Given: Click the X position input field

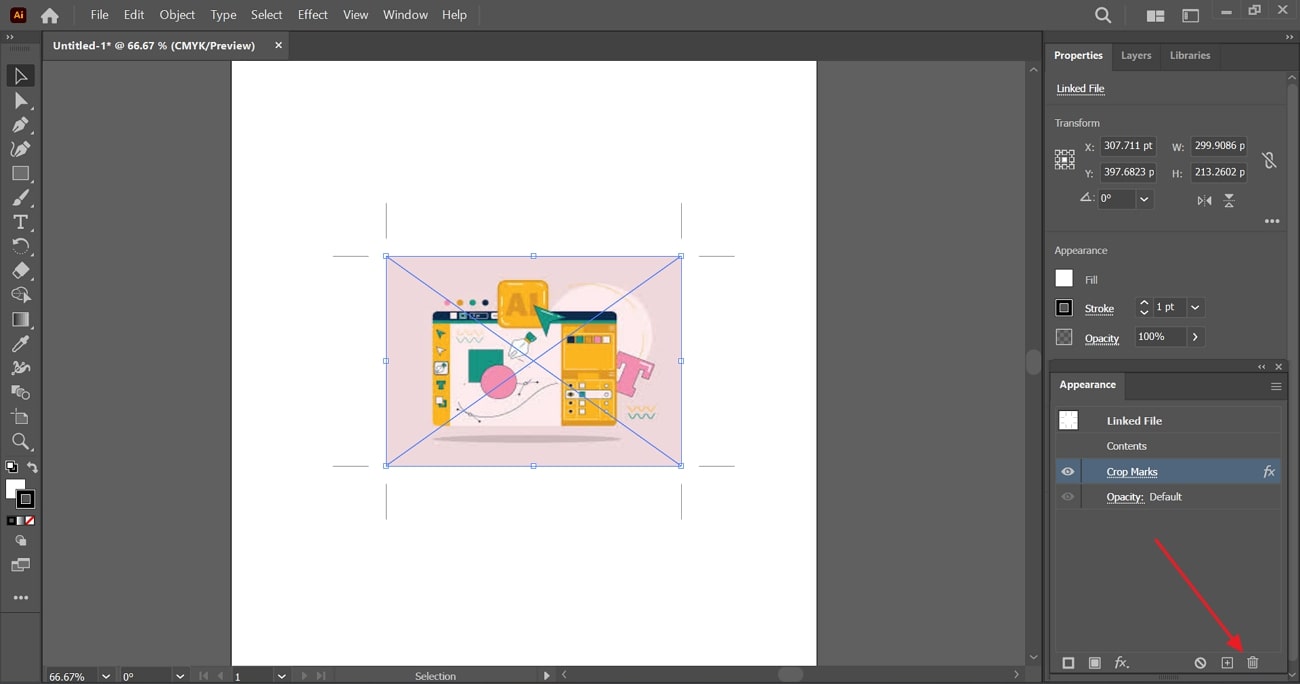Looking at the screenshot, I should 1127,146.
